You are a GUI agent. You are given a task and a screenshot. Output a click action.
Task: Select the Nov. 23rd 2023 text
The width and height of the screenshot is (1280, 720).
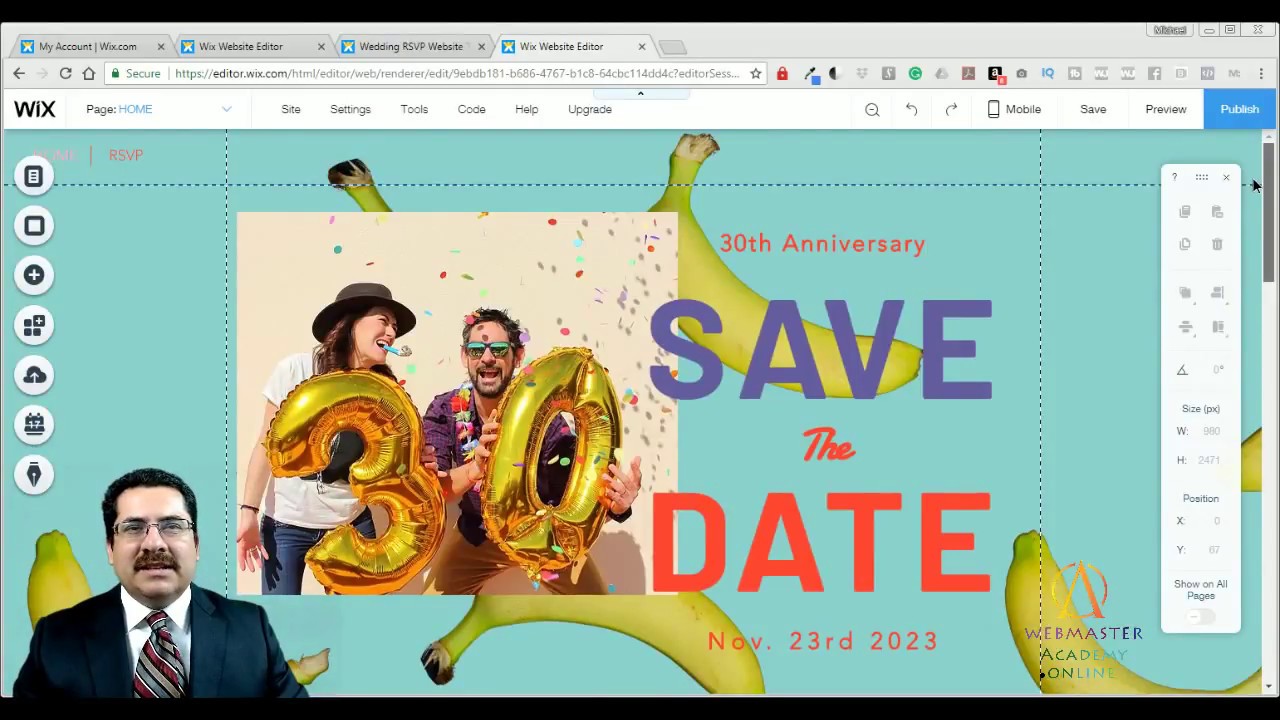[823, 642]
